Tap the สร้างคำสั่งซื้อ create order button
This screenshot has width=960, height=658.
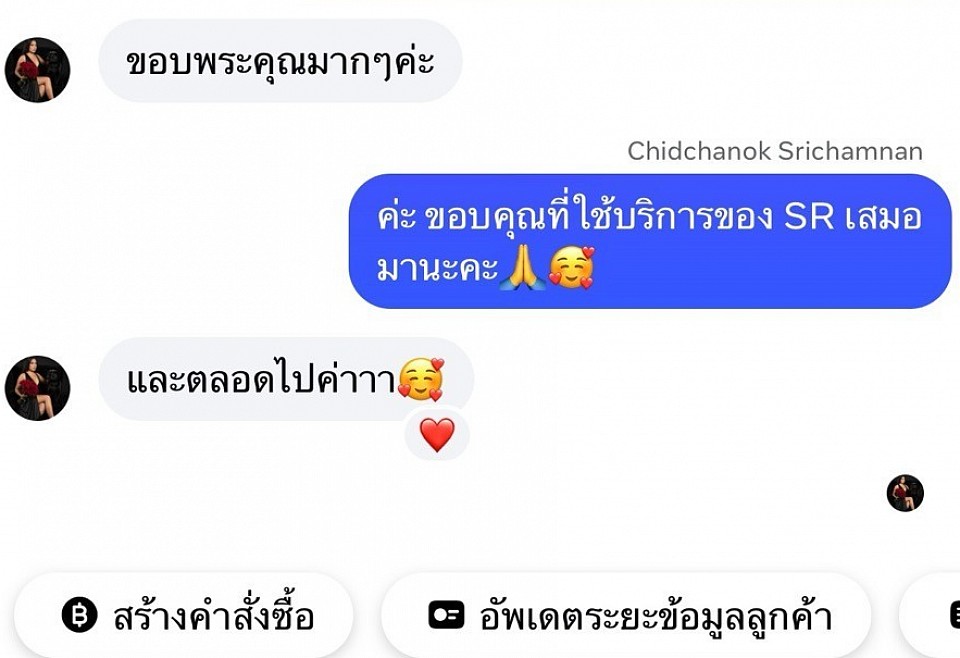[184, 615]
